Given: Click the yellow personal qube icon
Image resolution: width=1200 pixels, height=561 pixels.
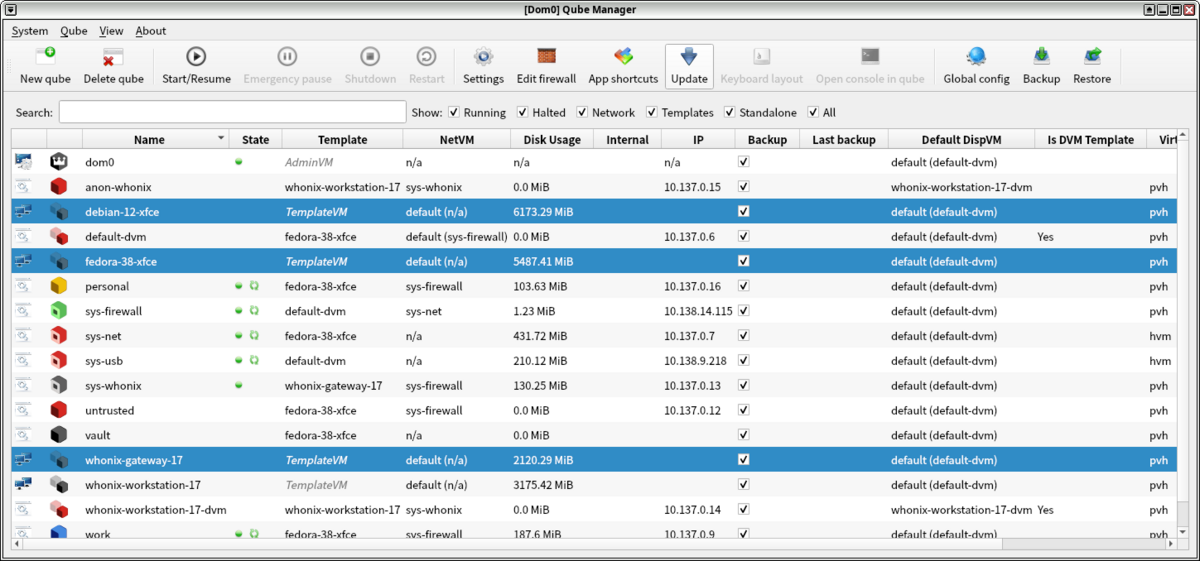Looking at the screenshot, I should pyautogui.click(x=59, y=286).
